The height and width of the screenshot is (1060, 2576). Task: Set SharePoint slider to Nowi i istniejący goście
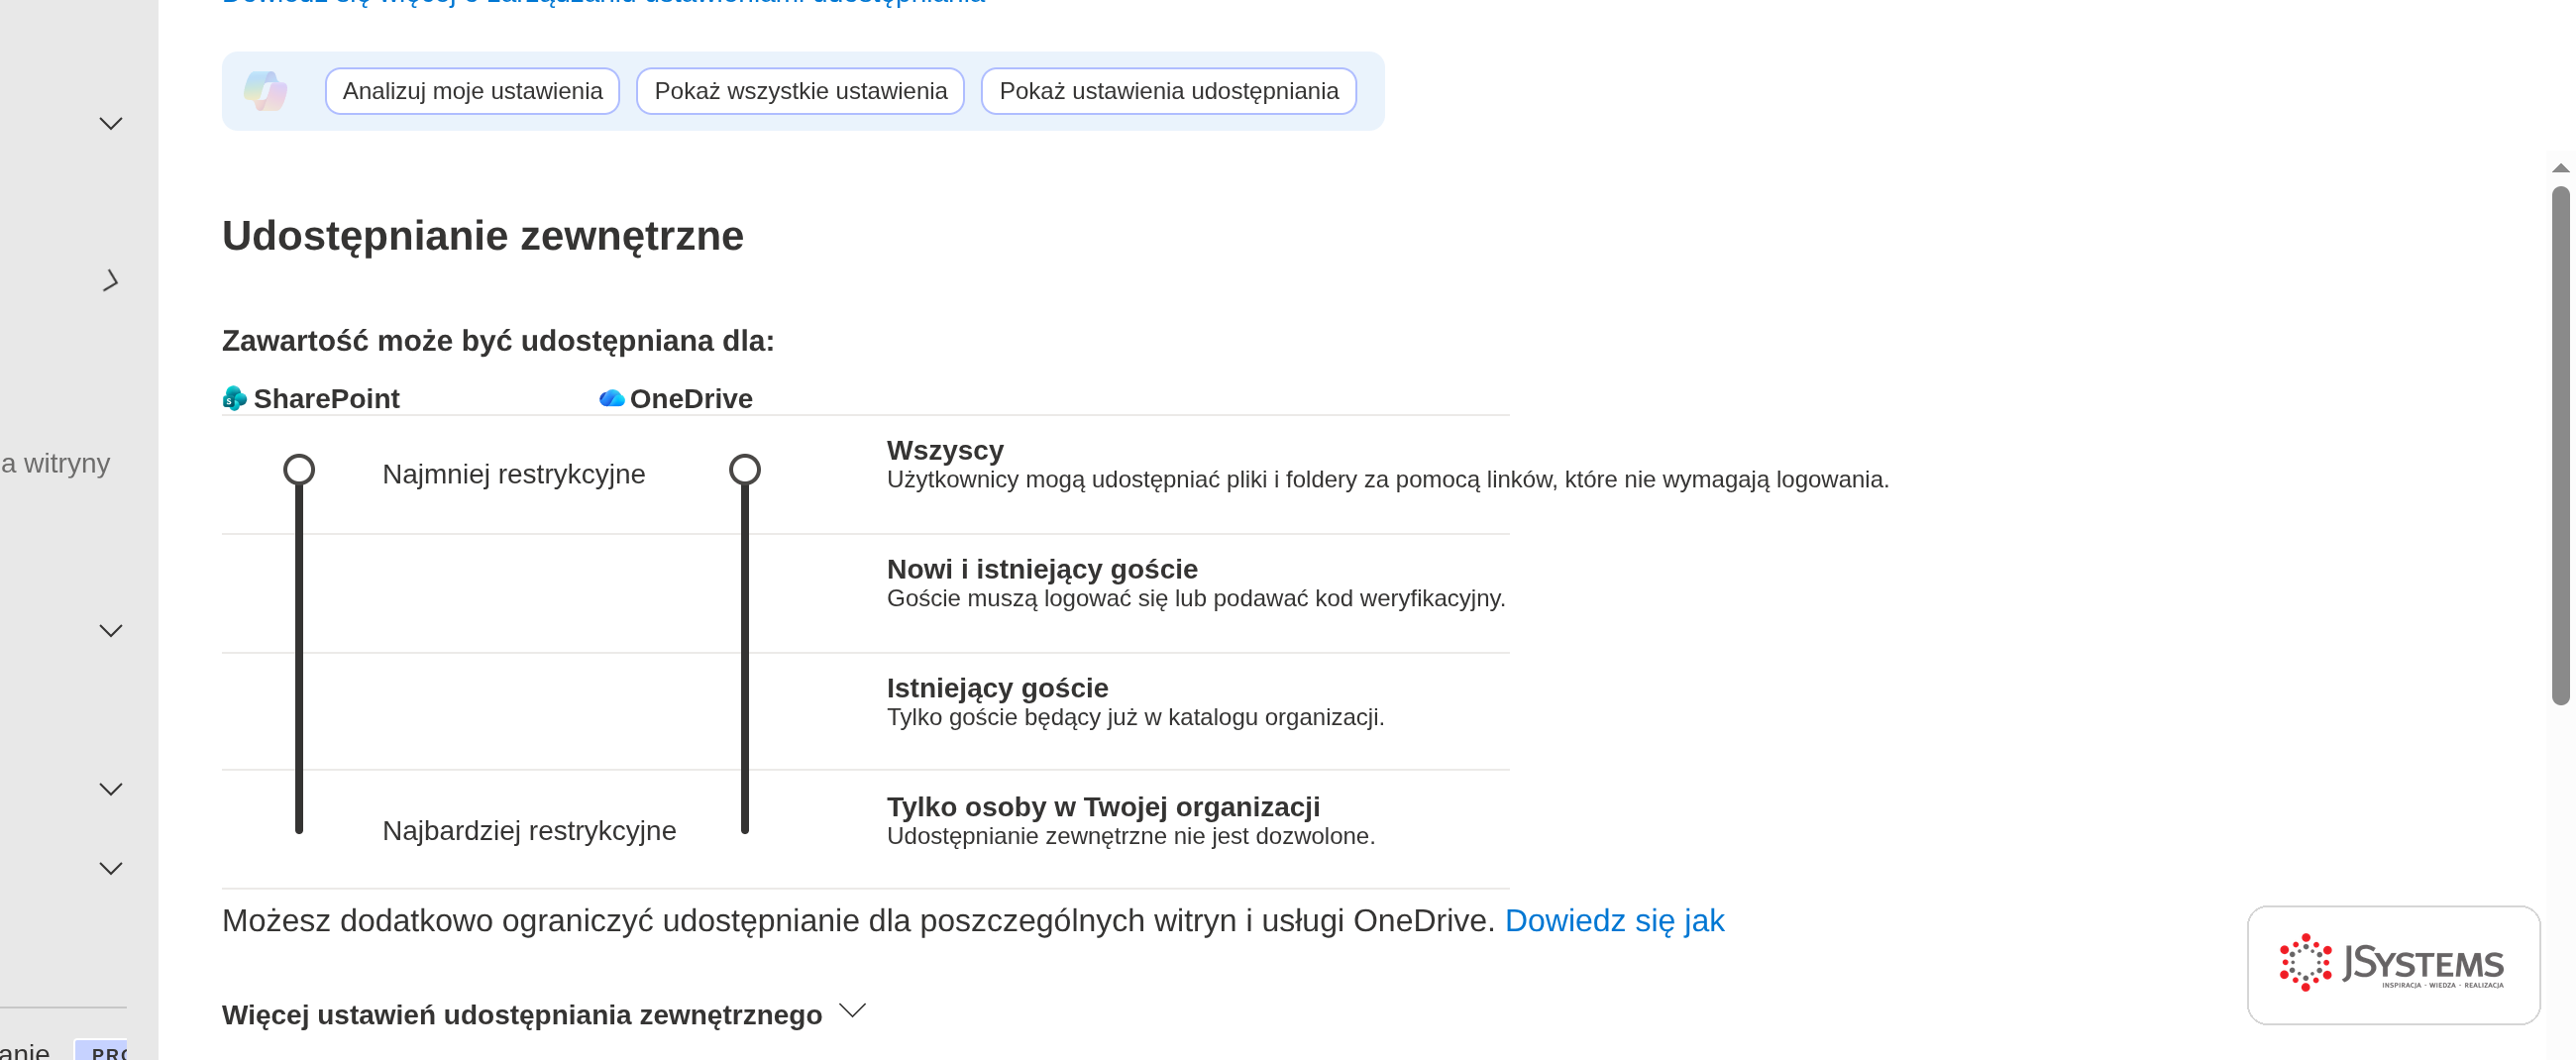[299, 593]
